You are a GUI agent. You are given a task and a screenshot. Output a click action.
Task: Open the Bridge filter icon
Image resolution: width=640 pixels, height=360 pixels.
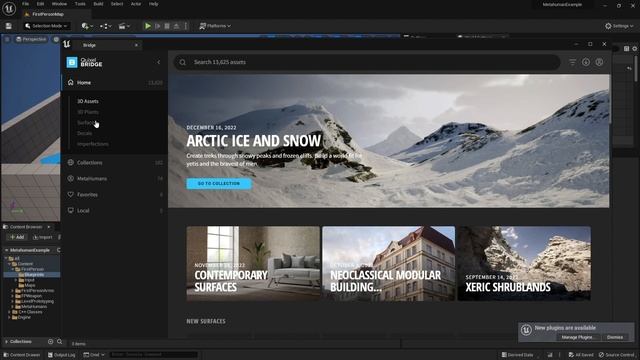coord(573,62)
